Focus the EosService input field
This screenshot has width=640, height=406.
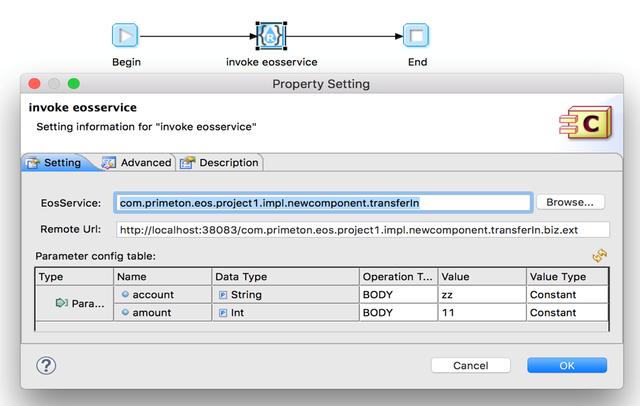[x=323, y=203]
